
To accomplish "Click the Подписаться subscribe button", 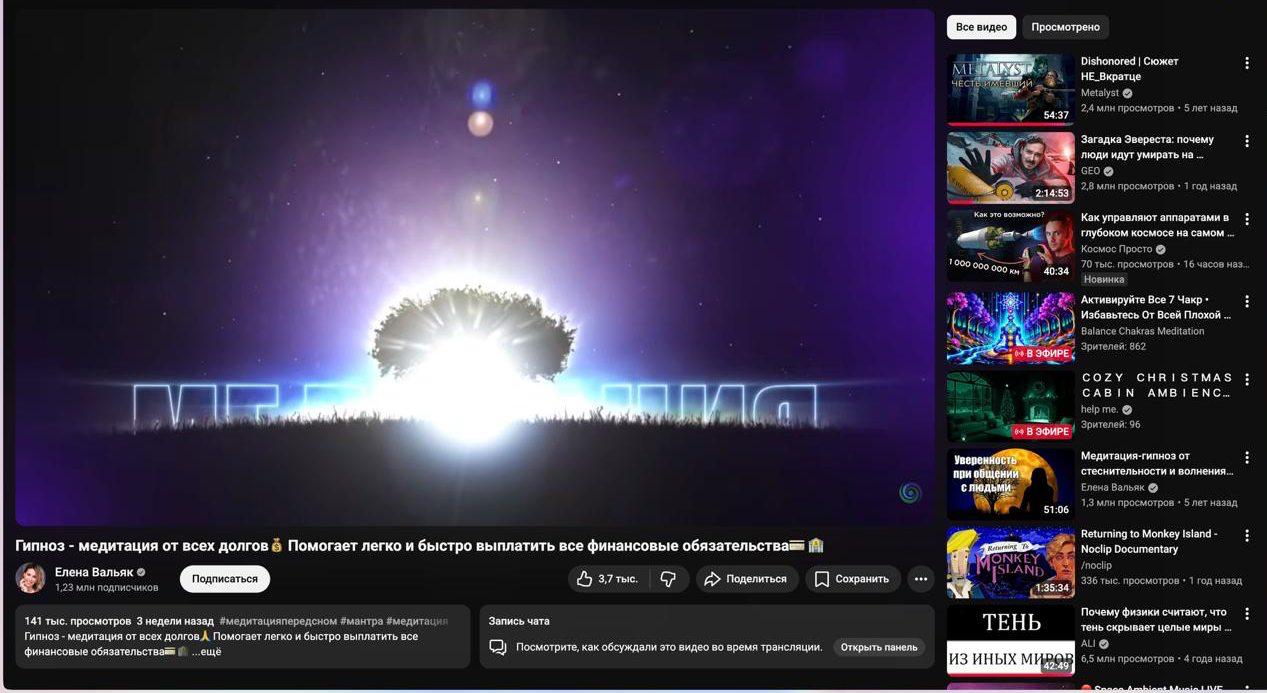I will pos(225,579).
